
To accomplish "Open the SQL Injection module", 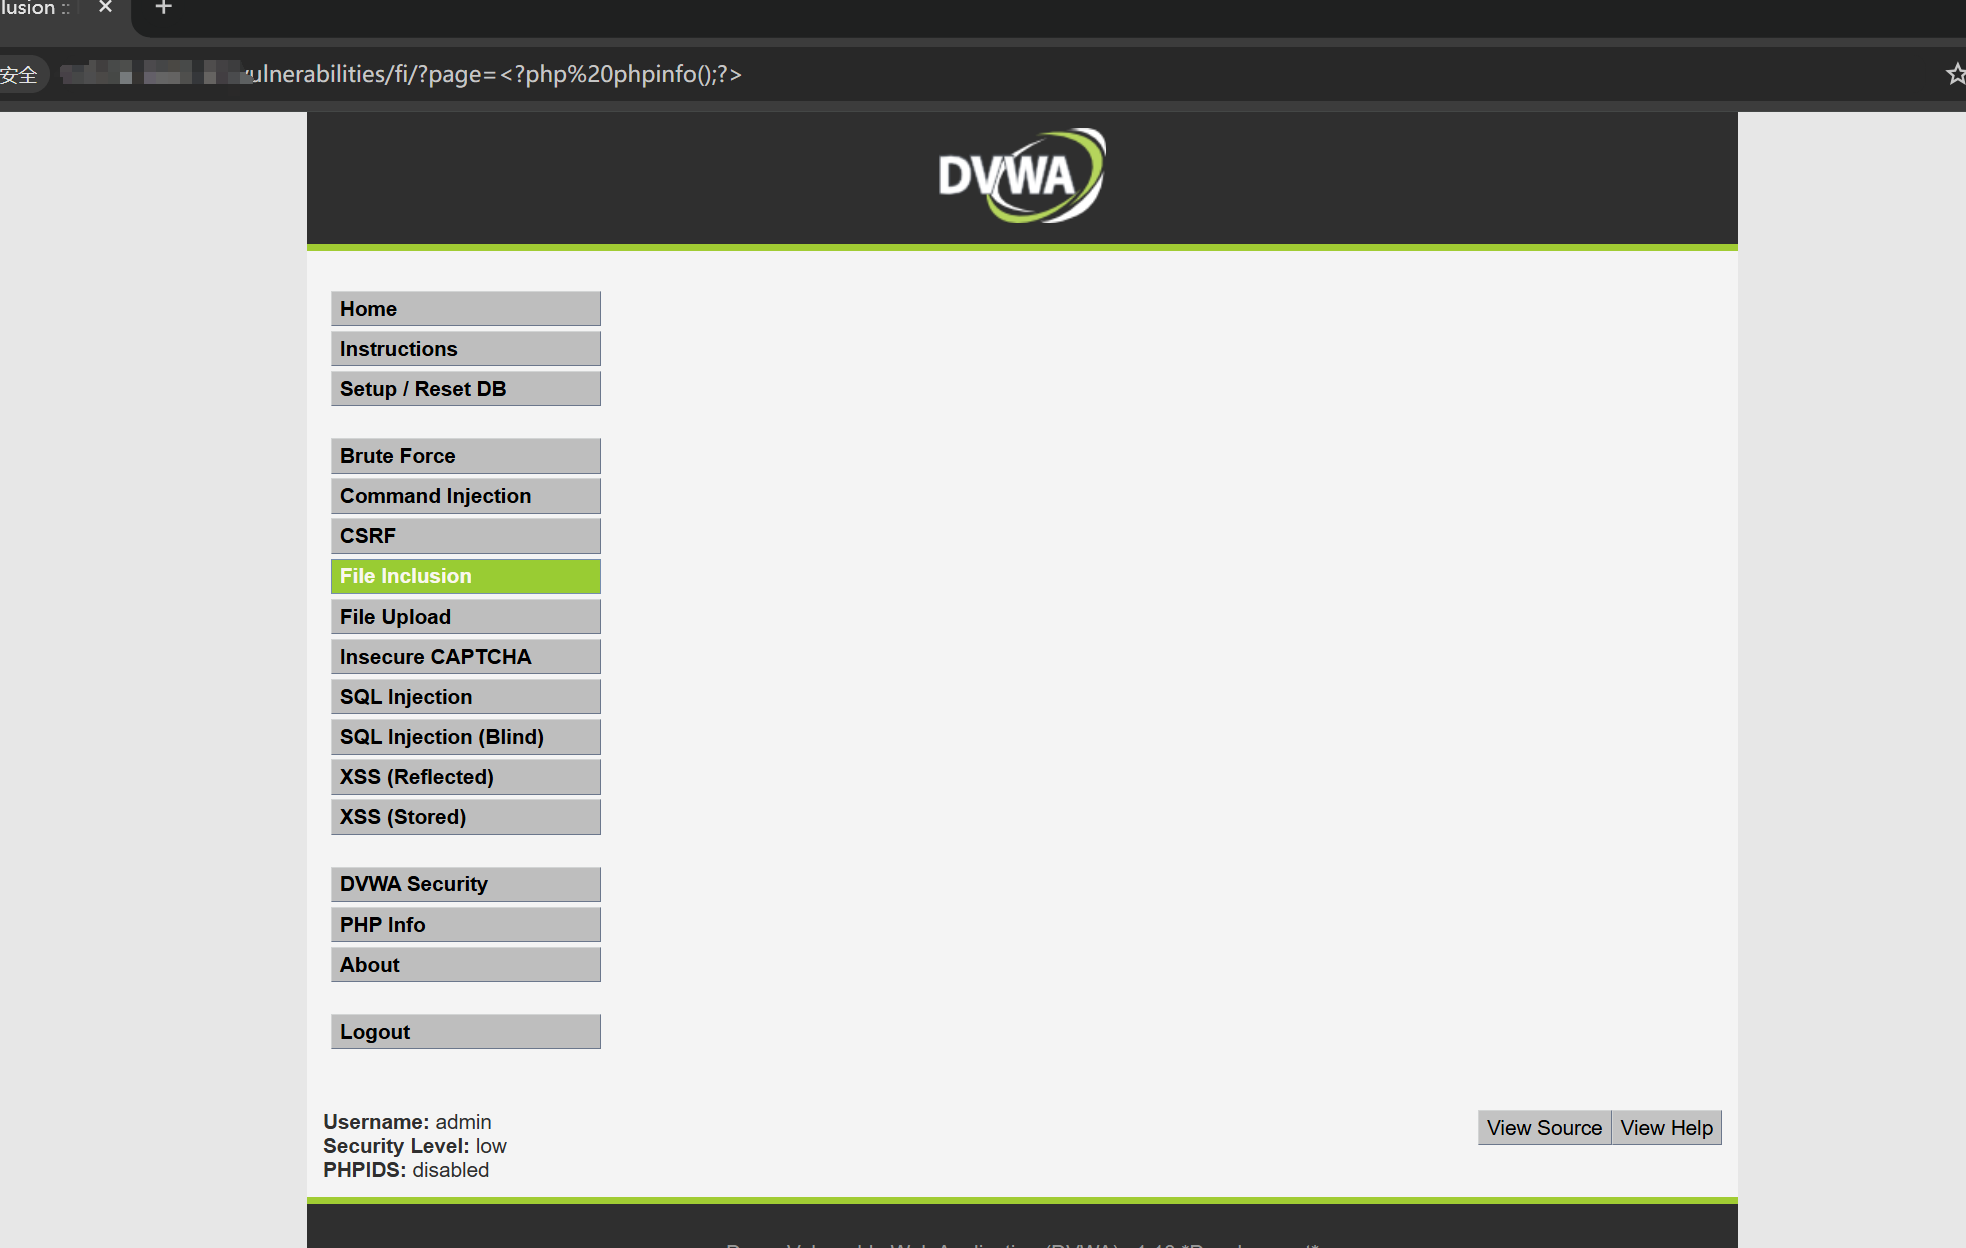I will [466, 697].
